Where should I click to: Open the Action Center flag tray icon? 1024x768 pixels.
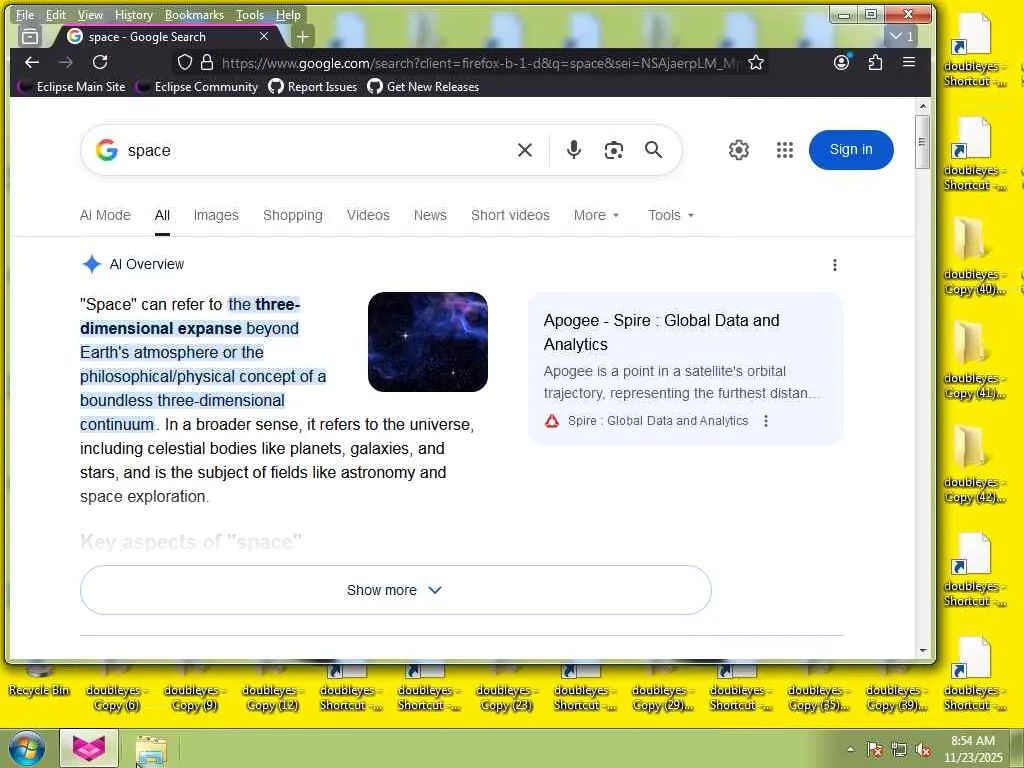pyautogui.click(x=875, y=750)
